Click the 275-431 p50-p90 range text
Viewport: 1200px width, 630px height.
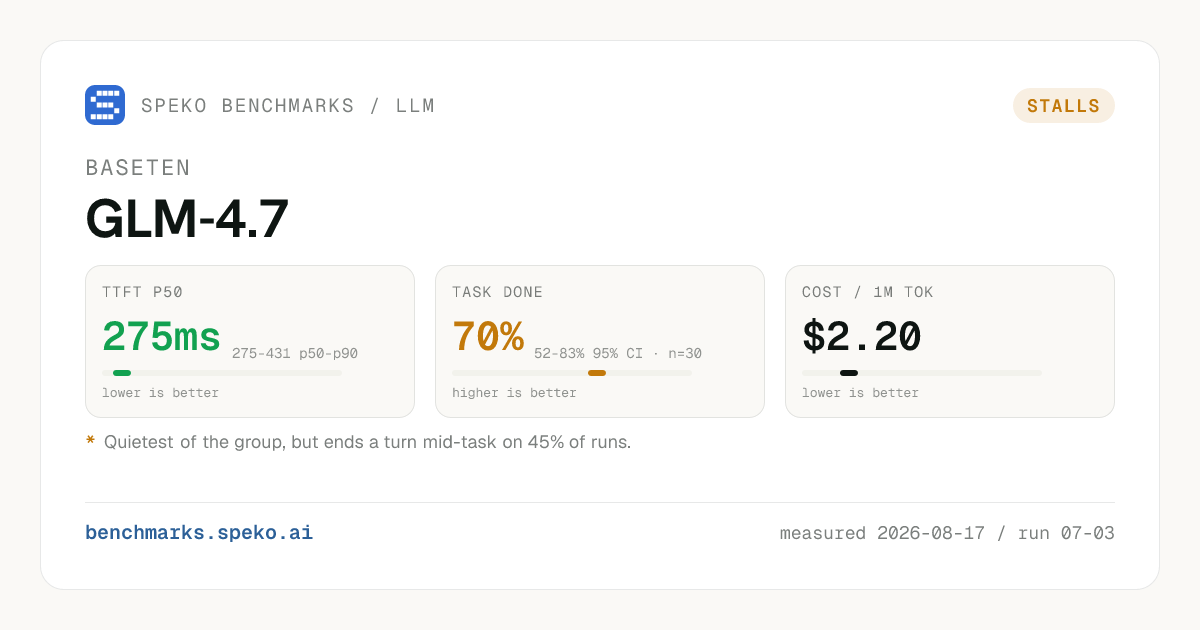pyautogui.click(x=295, y=353)
